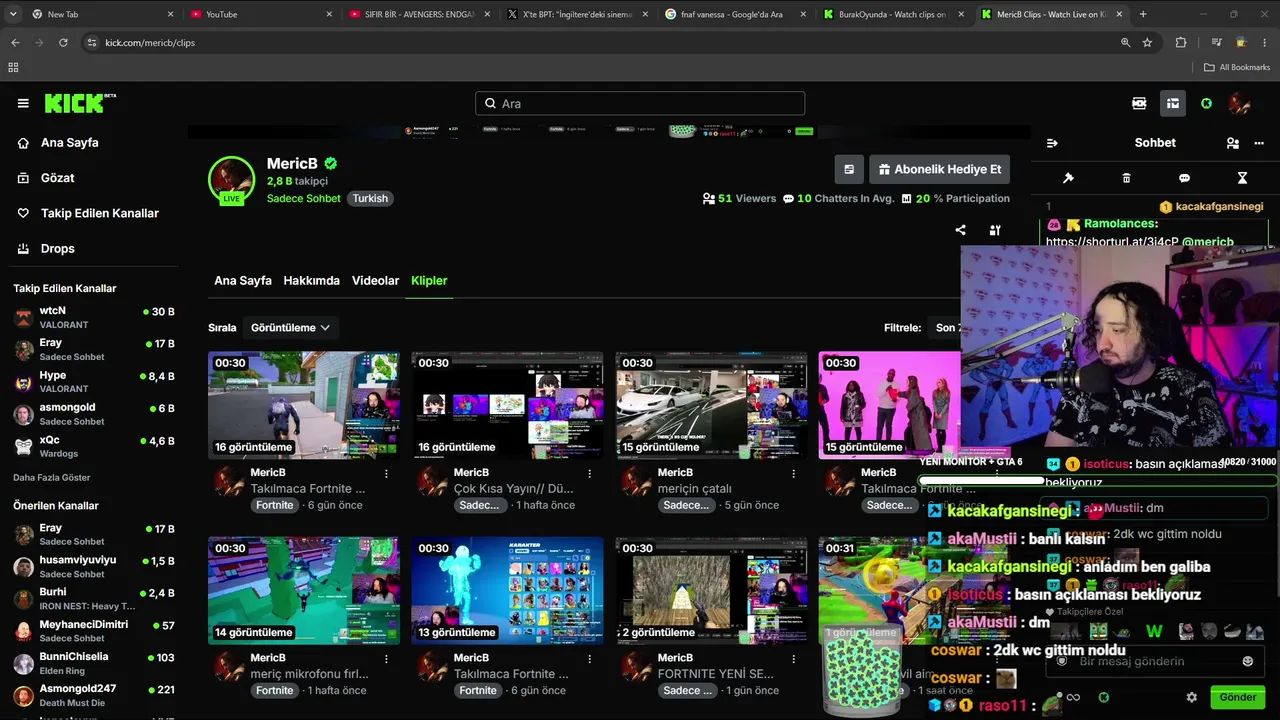Play the meriç mikrofonu fırlattı clip thumbnail

tap(304, 590)
